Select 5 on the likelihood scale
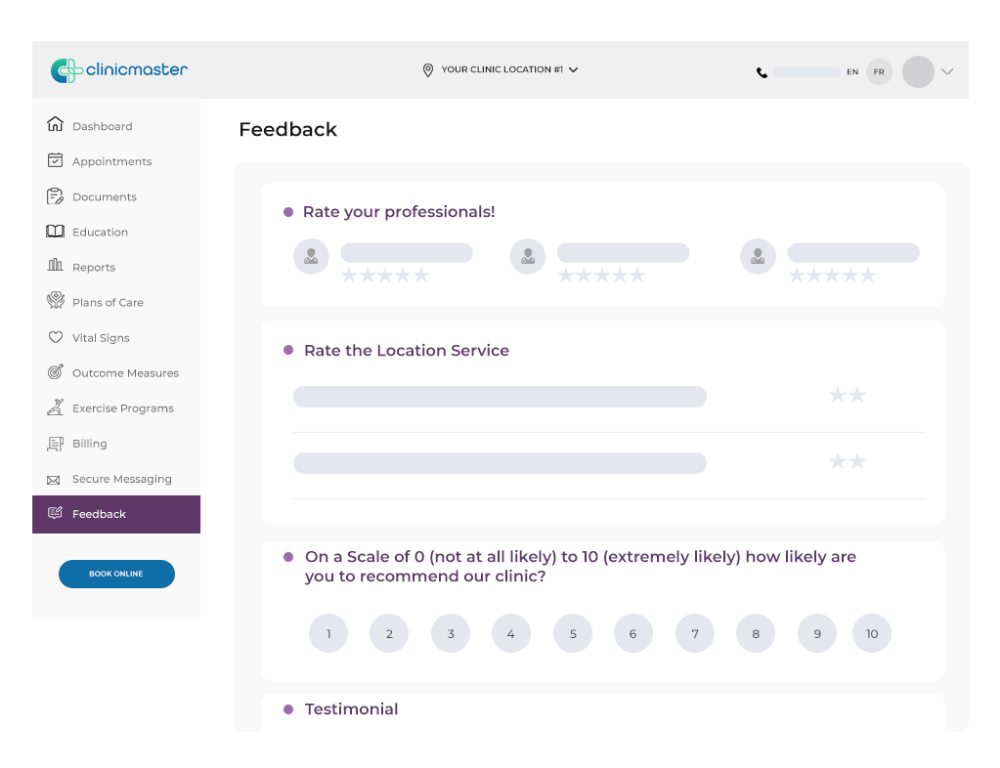1000x768 pixels. click(x=572, y=633)
